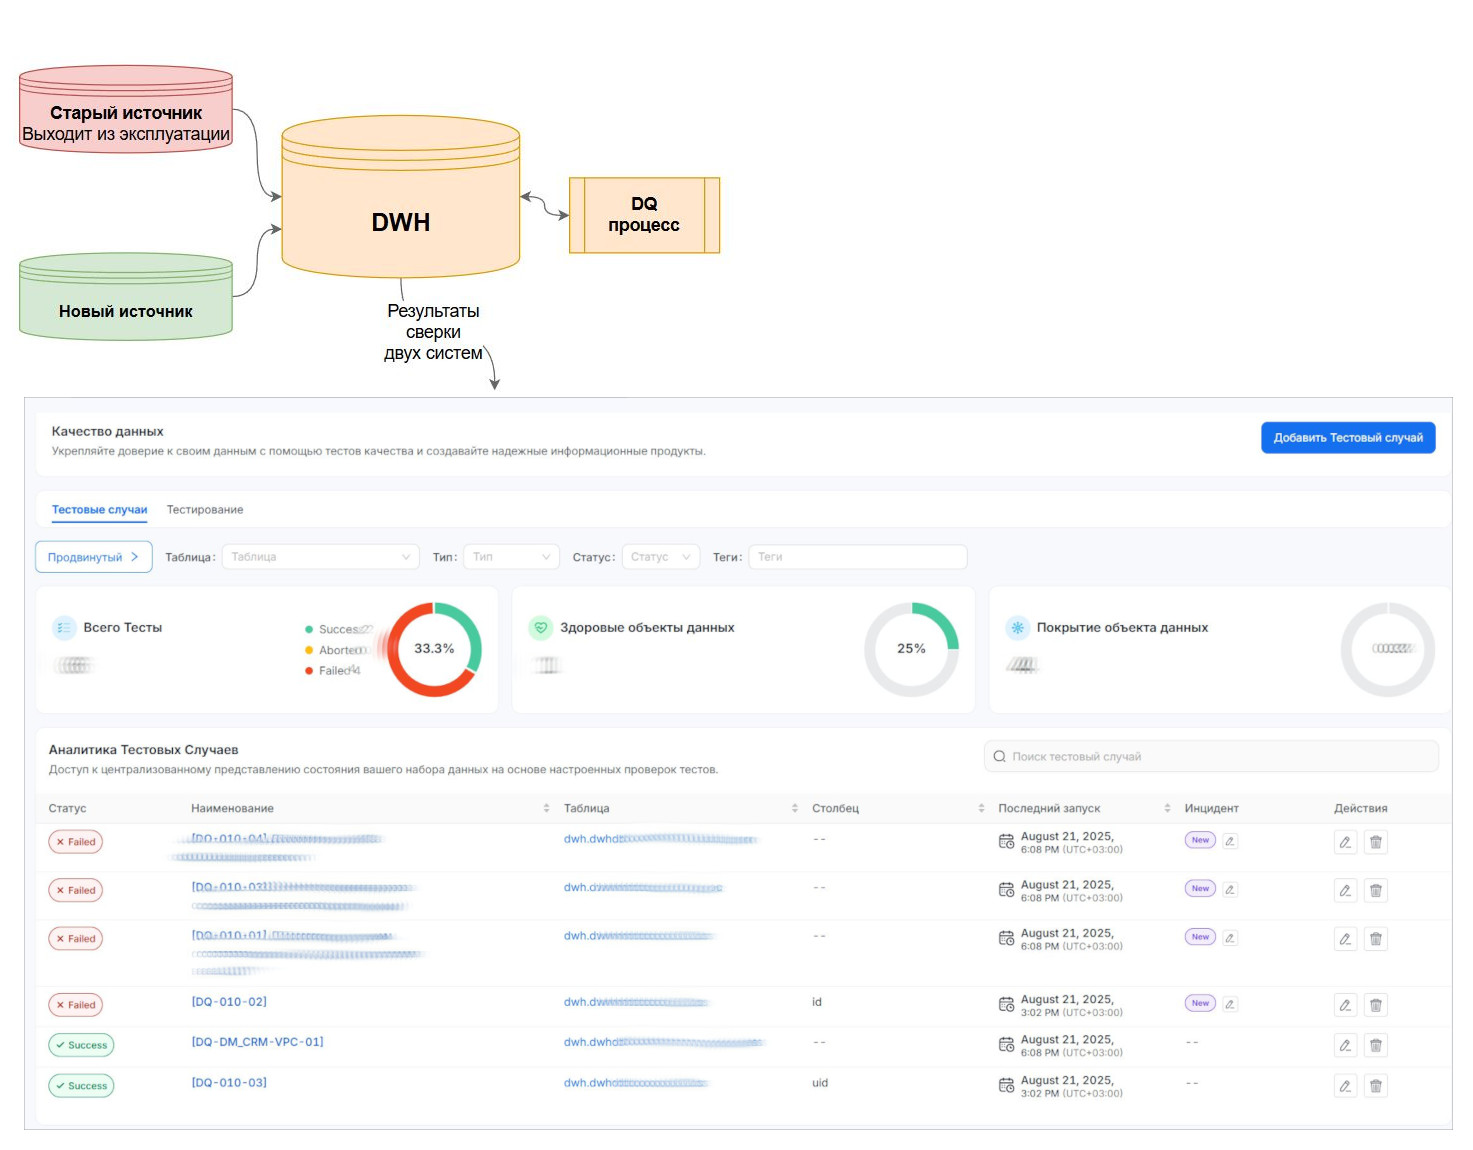Focus the Поиск тестовый случай search field
Screen dimensions: 1473x1150
pos(1211,757)
